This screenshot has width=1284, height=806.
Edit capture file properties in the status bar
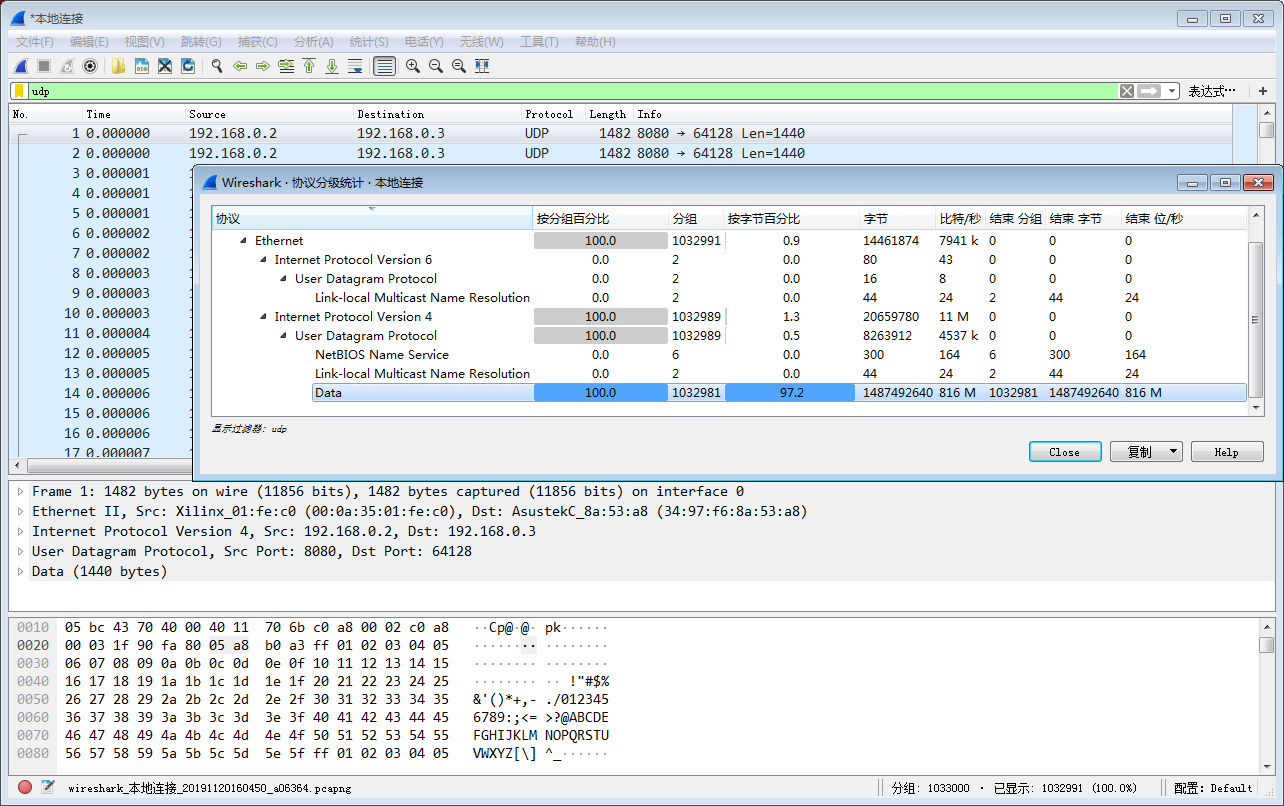(47, 787)
